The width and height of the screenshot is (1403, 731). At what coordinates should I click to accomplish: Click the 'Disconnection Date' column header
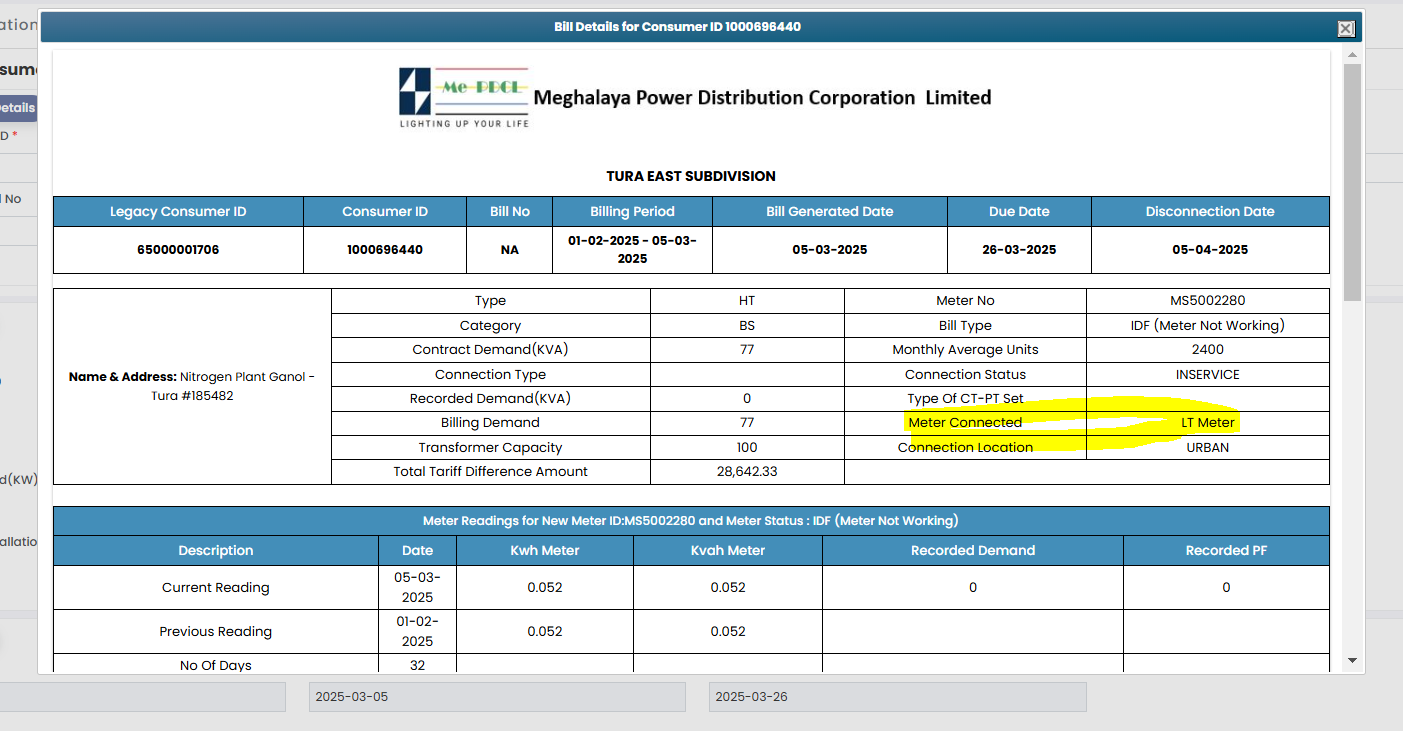[x=1210, y=212]
